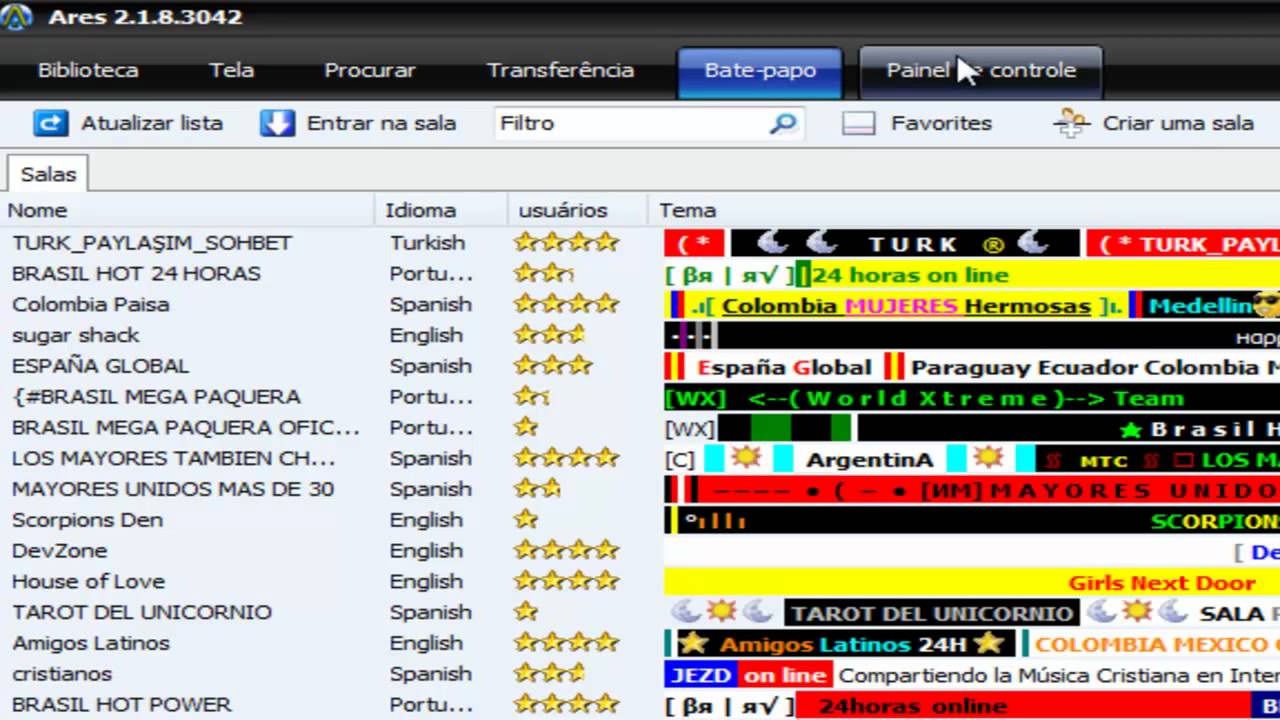Select the MAYORES UNIDOS MAS DE 30 room
Viewport: 1280px width, 720px height.
172,489
